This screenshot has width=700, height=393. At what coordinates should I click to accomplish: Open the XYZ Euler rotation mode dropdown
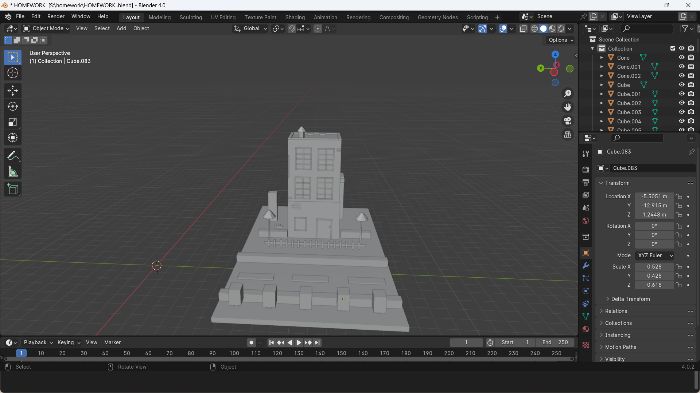[654, 255]
